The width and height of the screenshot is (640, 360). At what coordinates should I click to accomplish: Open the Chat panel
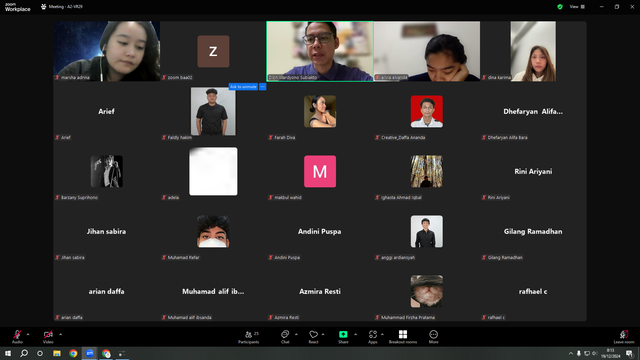click(x=285, y=337)
